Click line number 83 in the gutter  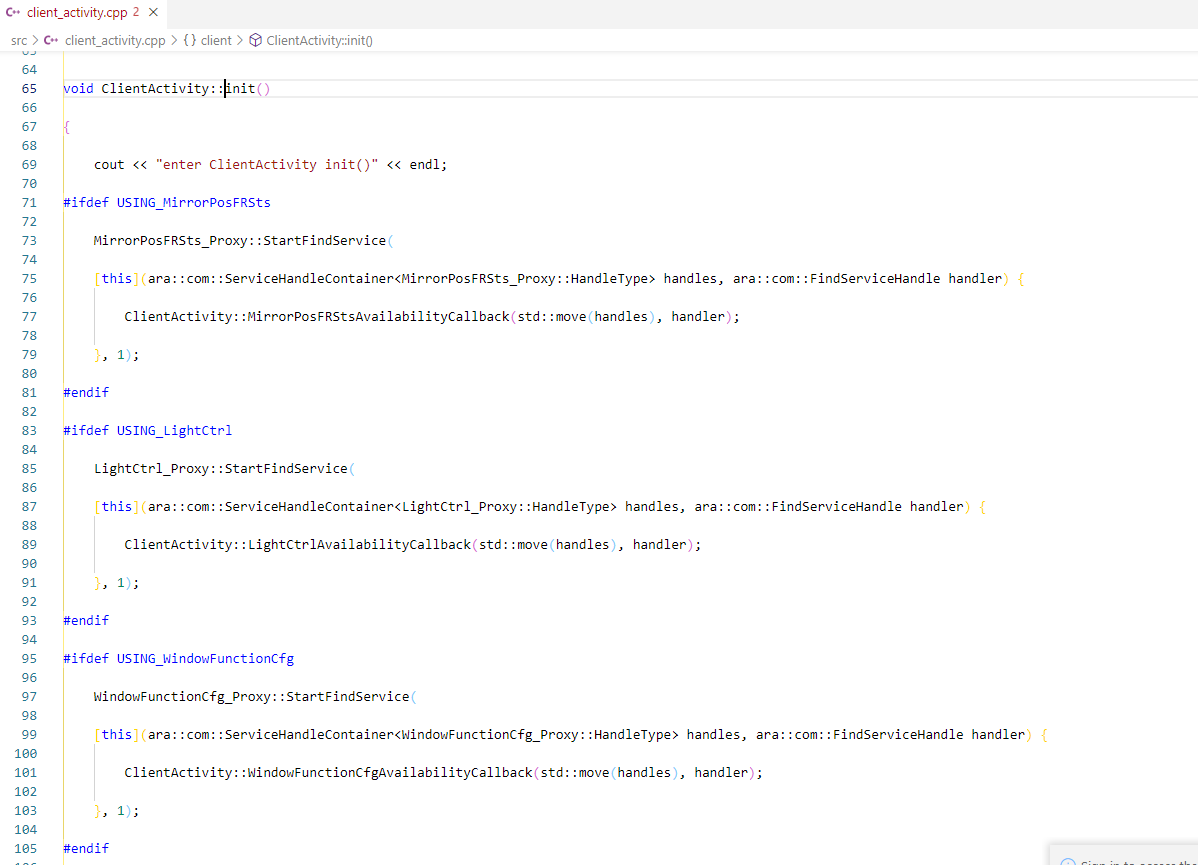coord(29,430)
